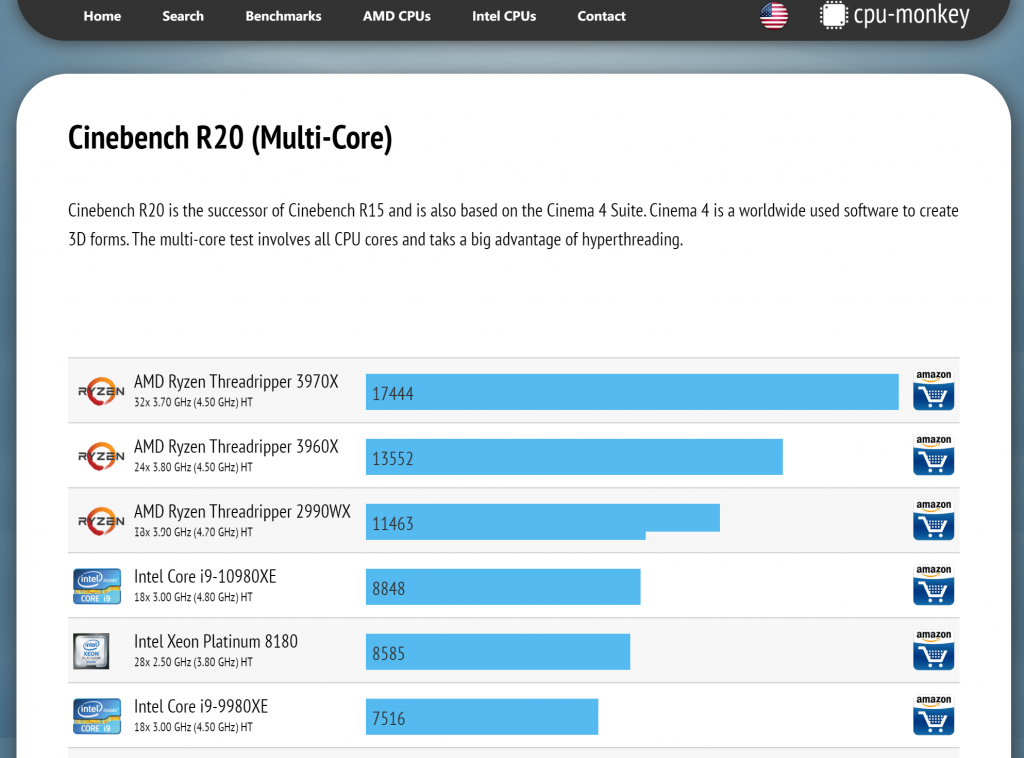
Task: Click the '18x 3.00 GHz (4.80 GHz) HT' spec text
Action: [x=193, y=597]
